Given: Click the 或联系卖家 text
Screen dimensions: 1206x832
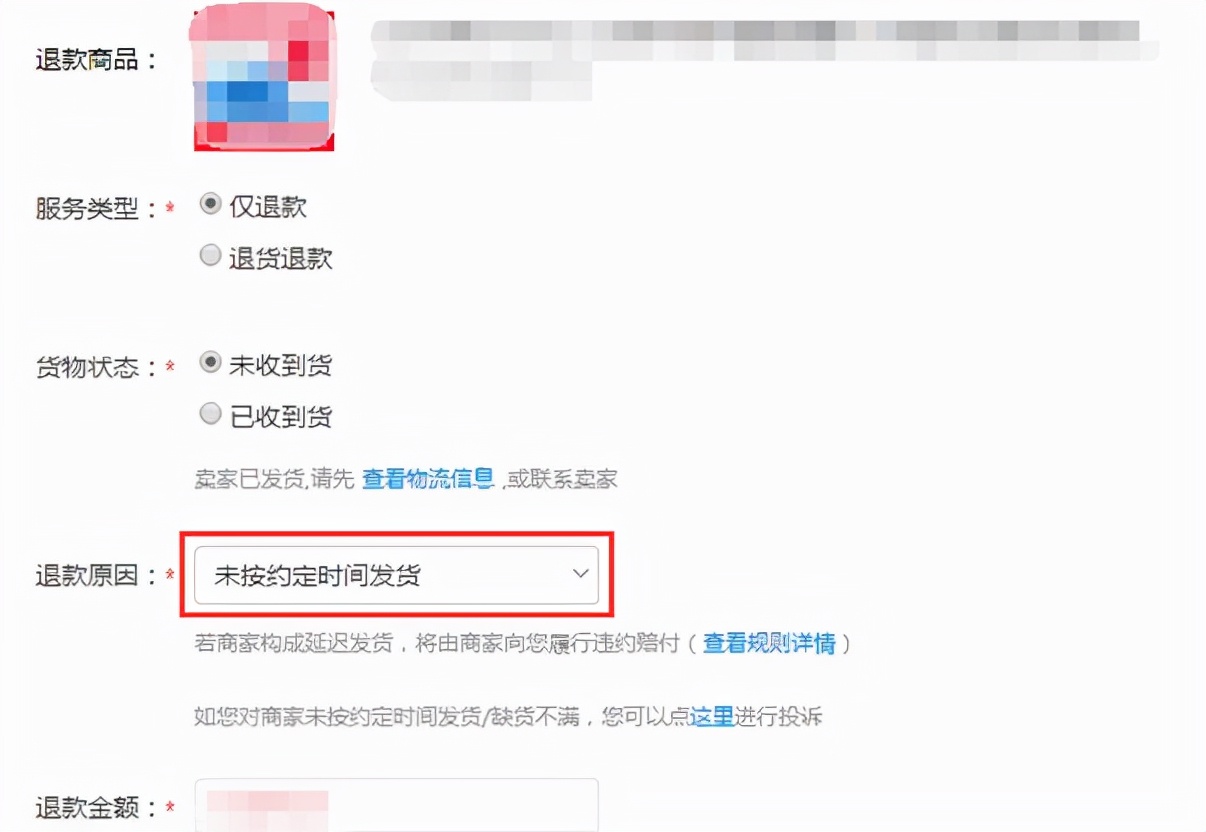Looking at the screenshot, I should (560, 479).
